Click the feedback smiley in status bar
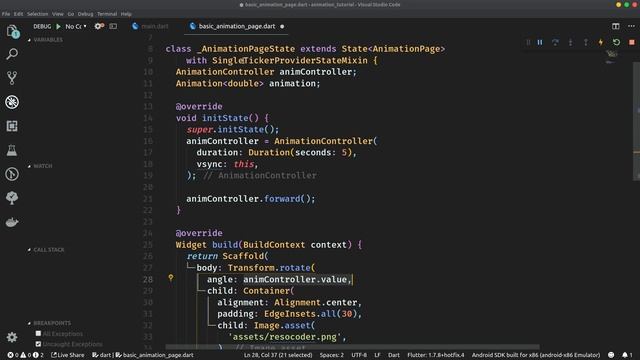This screenshot has height=360, width=640. (611, 355)
